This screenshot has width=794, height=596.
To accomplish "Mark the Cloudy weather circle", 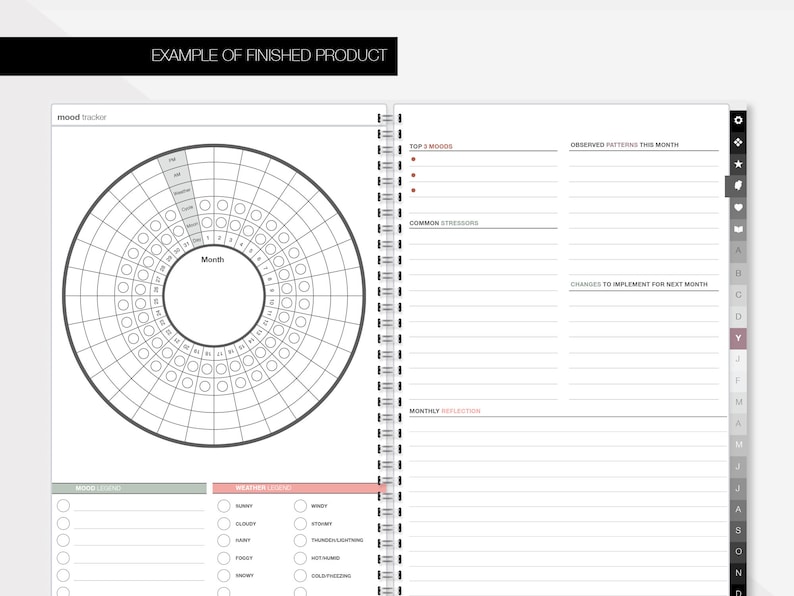I will tap(224, 524).
